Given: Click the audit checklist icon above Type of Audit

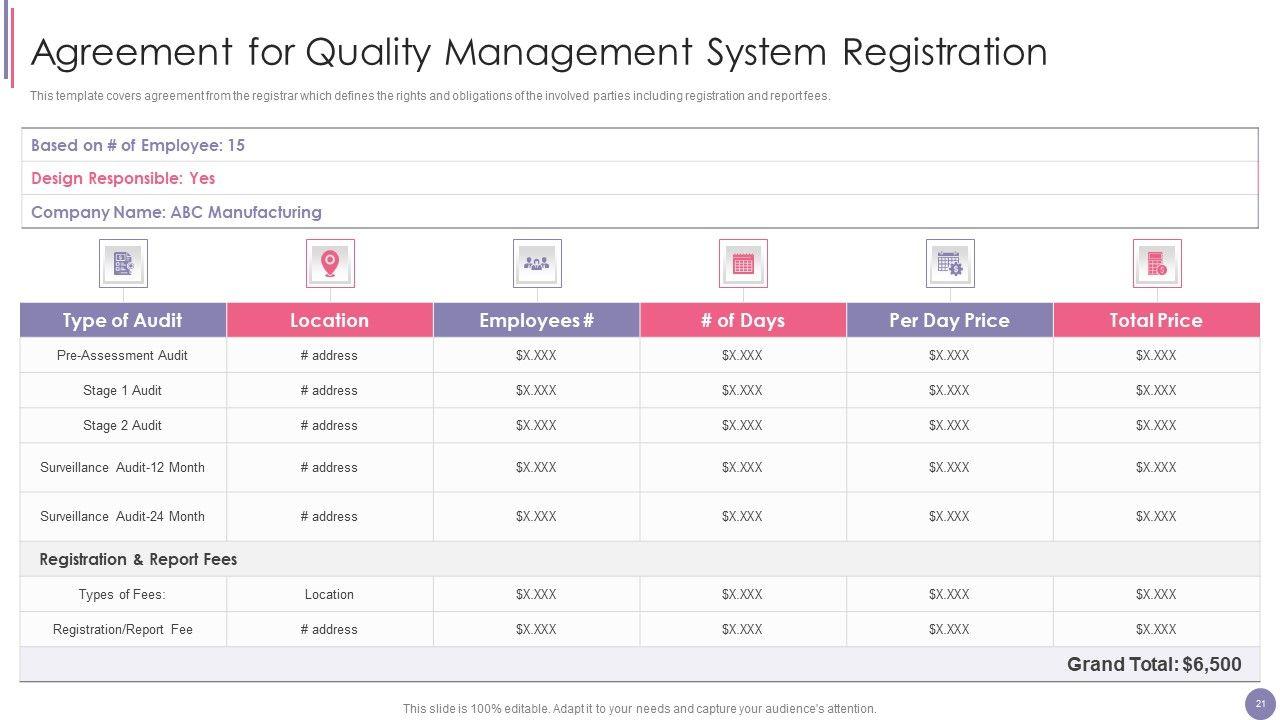Looking at the screenshot, I should [123, 263].
